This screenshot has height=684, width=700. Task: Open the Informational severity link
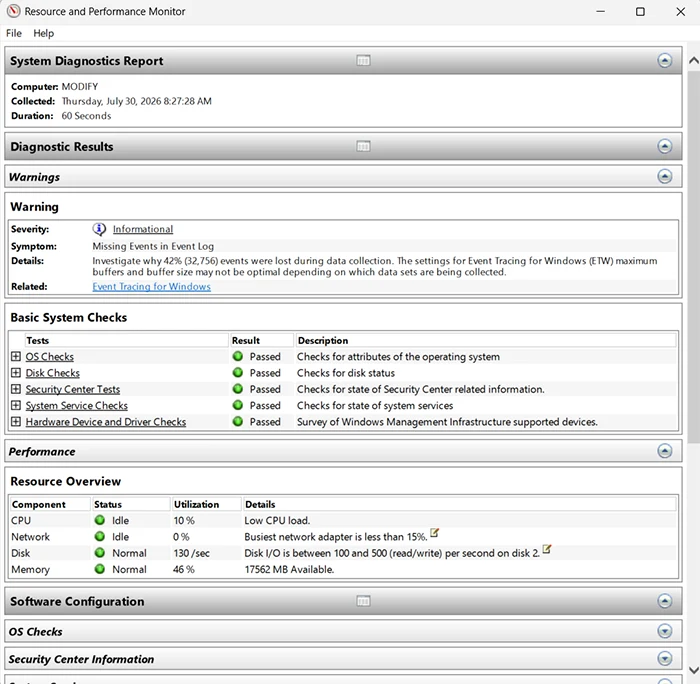click(143, 229)
